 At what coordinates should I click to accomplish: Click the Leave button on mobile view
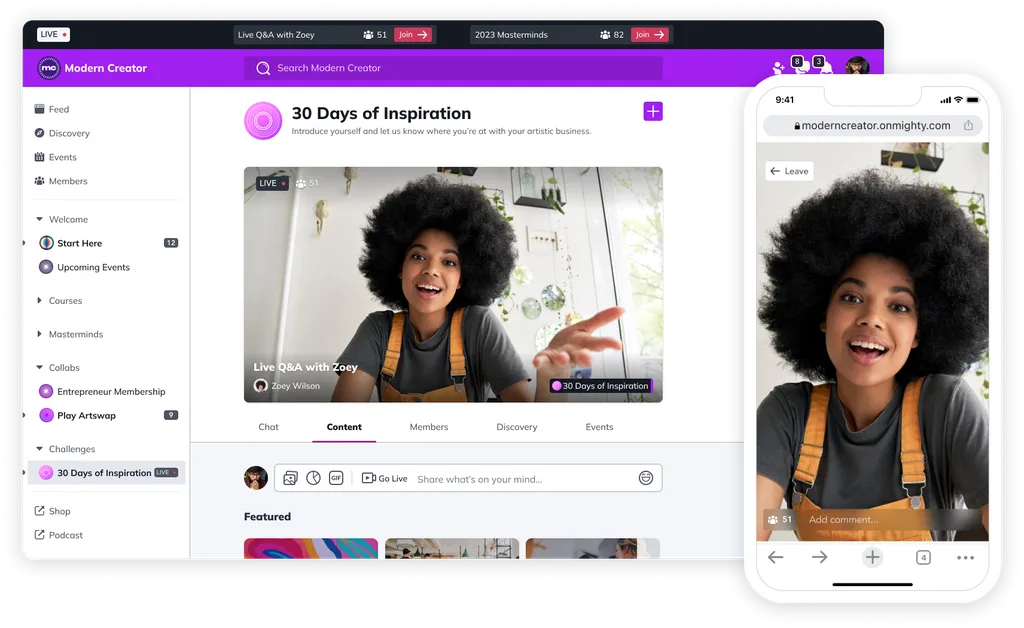(x=789, y=170)
